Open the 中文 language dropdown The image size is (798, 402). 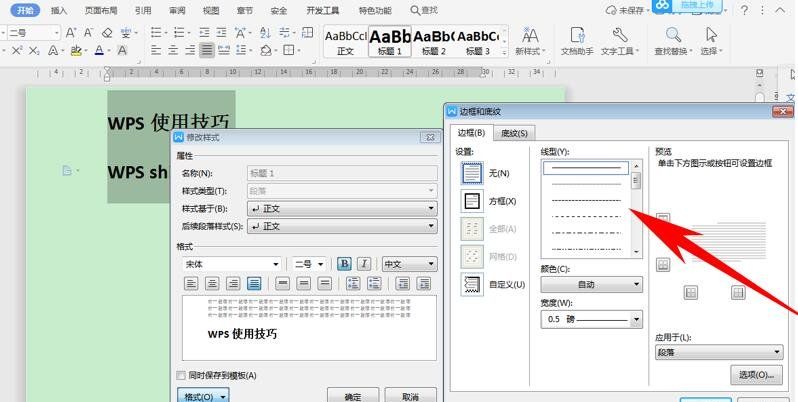tap(410, 264)
